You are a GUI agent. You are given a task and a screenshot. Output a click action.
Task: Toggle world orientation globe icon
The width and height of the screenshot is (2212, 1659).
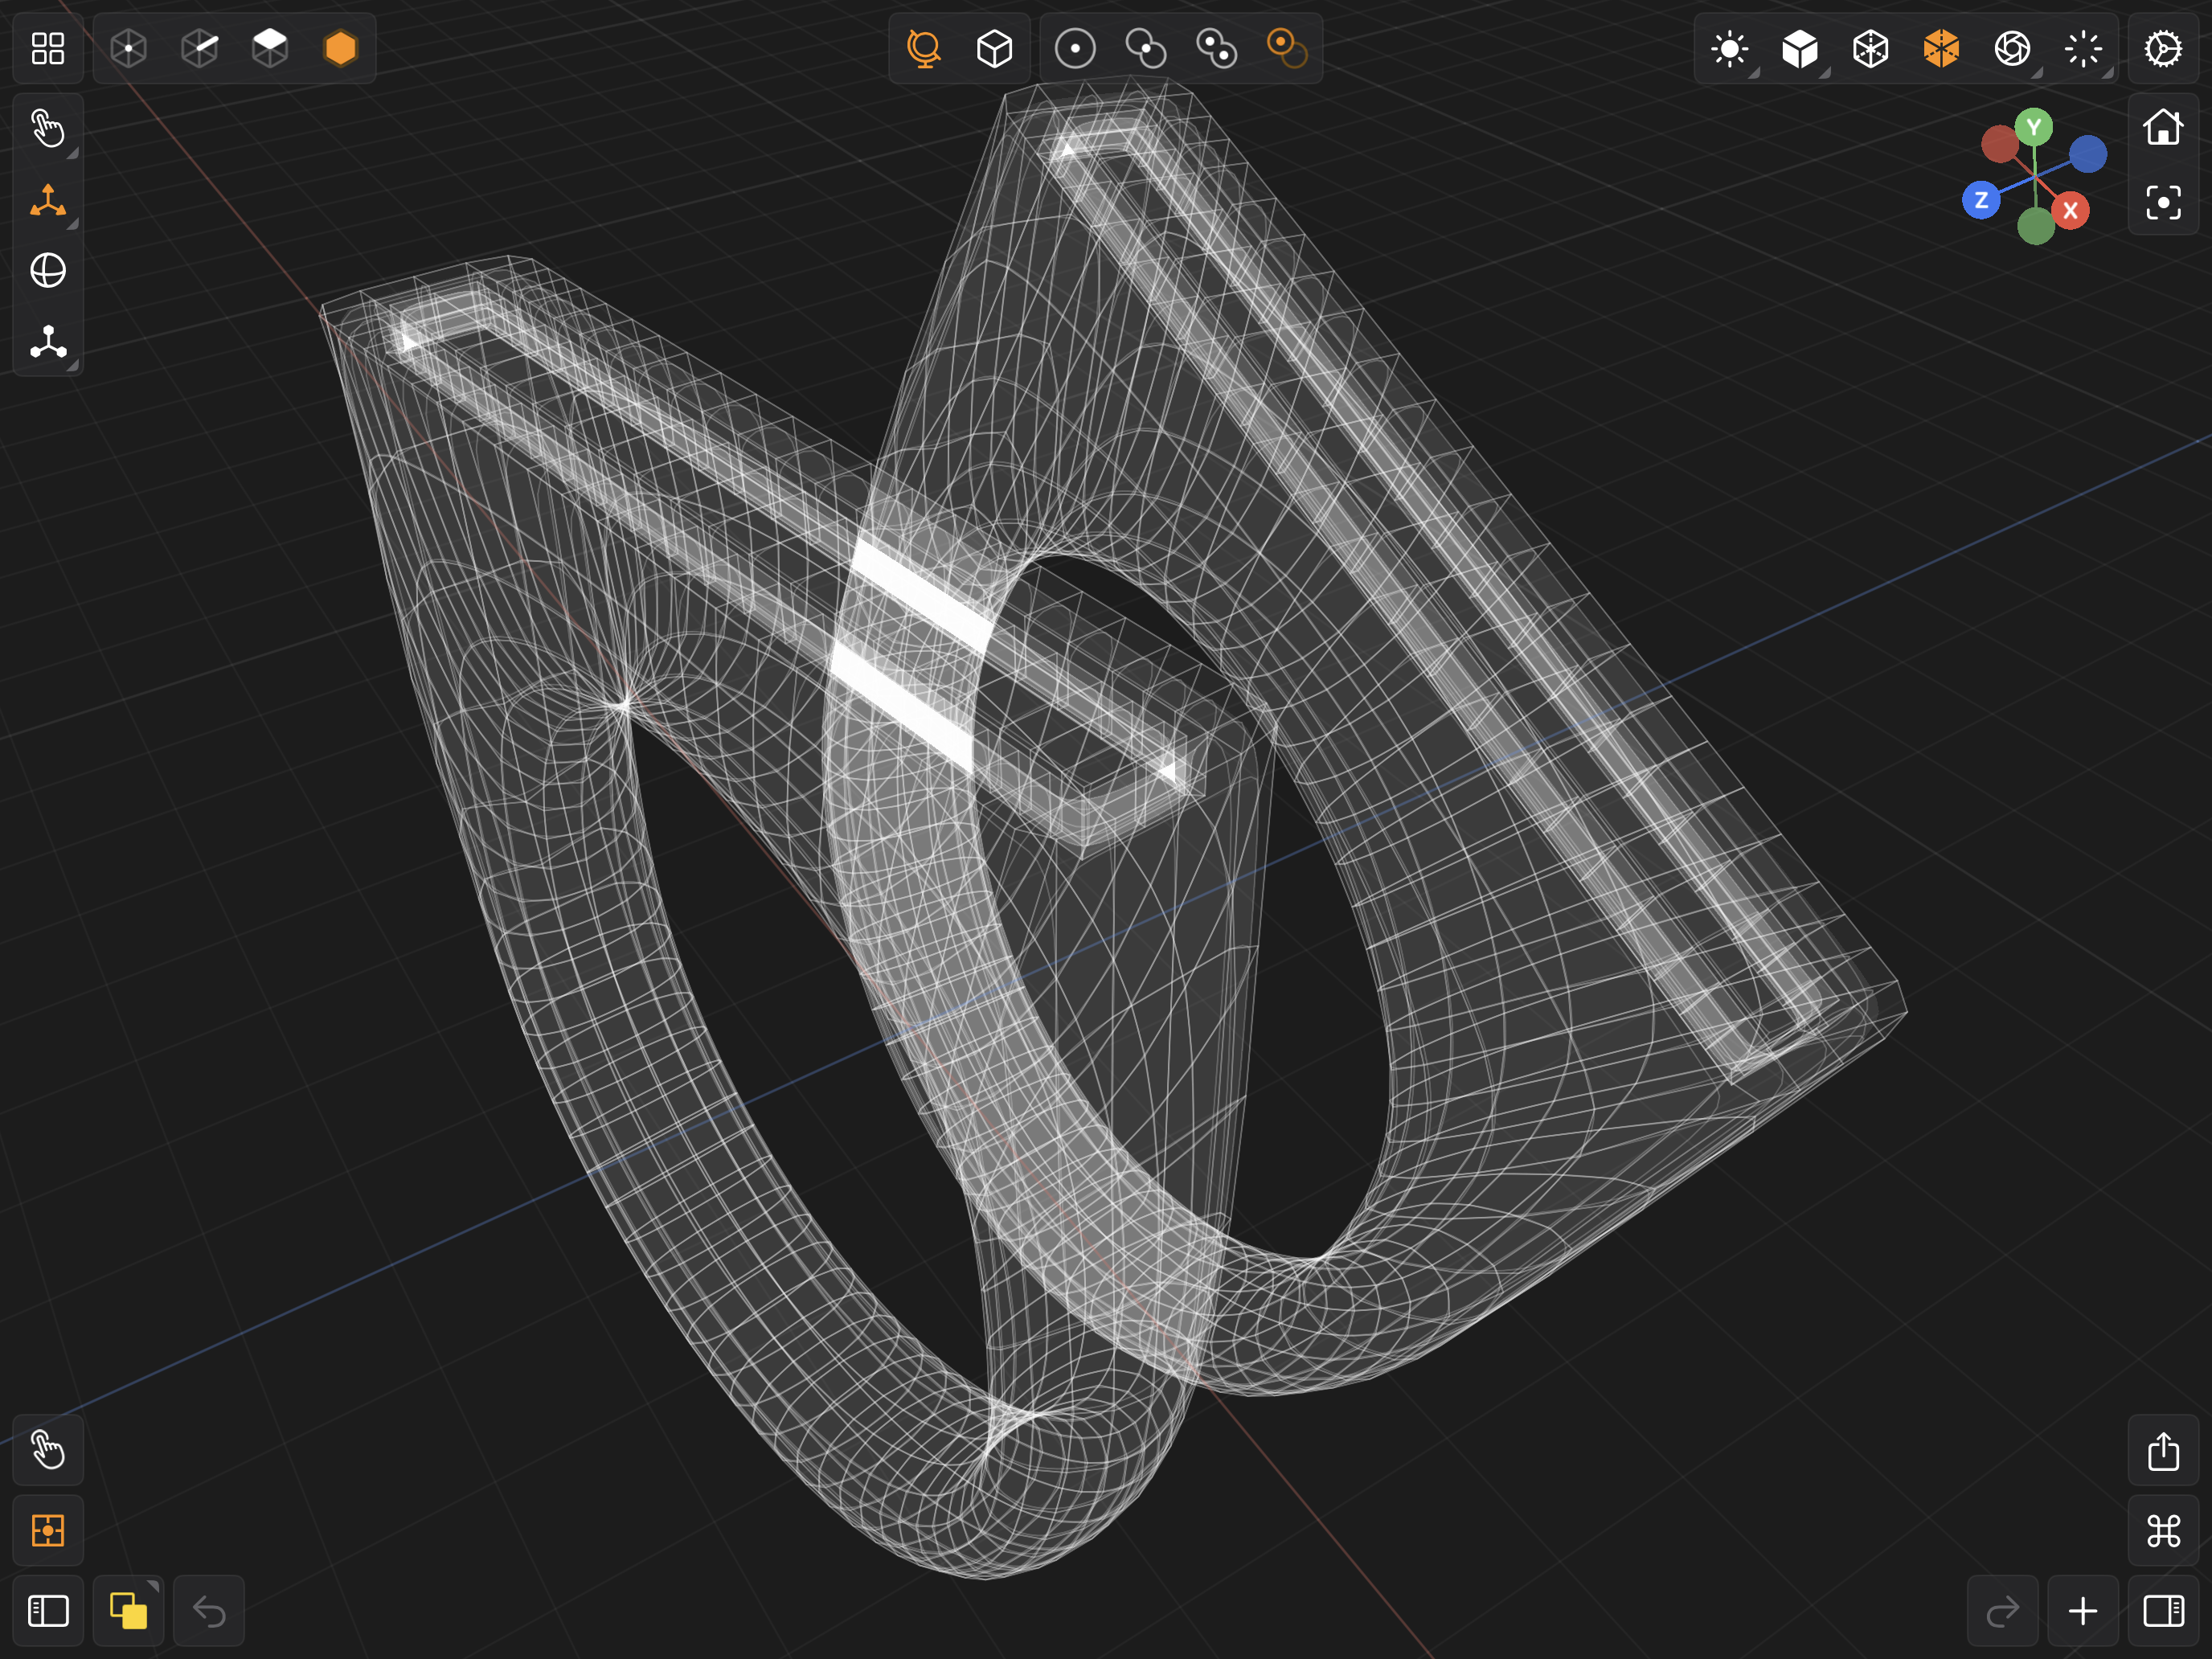924,48
